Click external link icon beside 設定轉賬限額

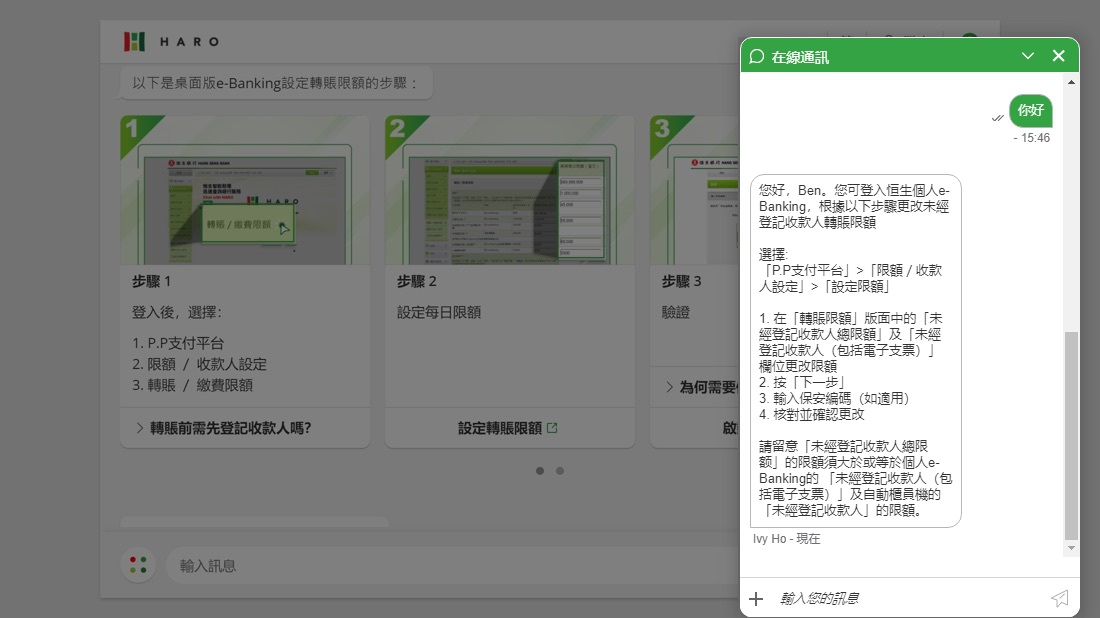pyautogui.click(x=552, y=428)
